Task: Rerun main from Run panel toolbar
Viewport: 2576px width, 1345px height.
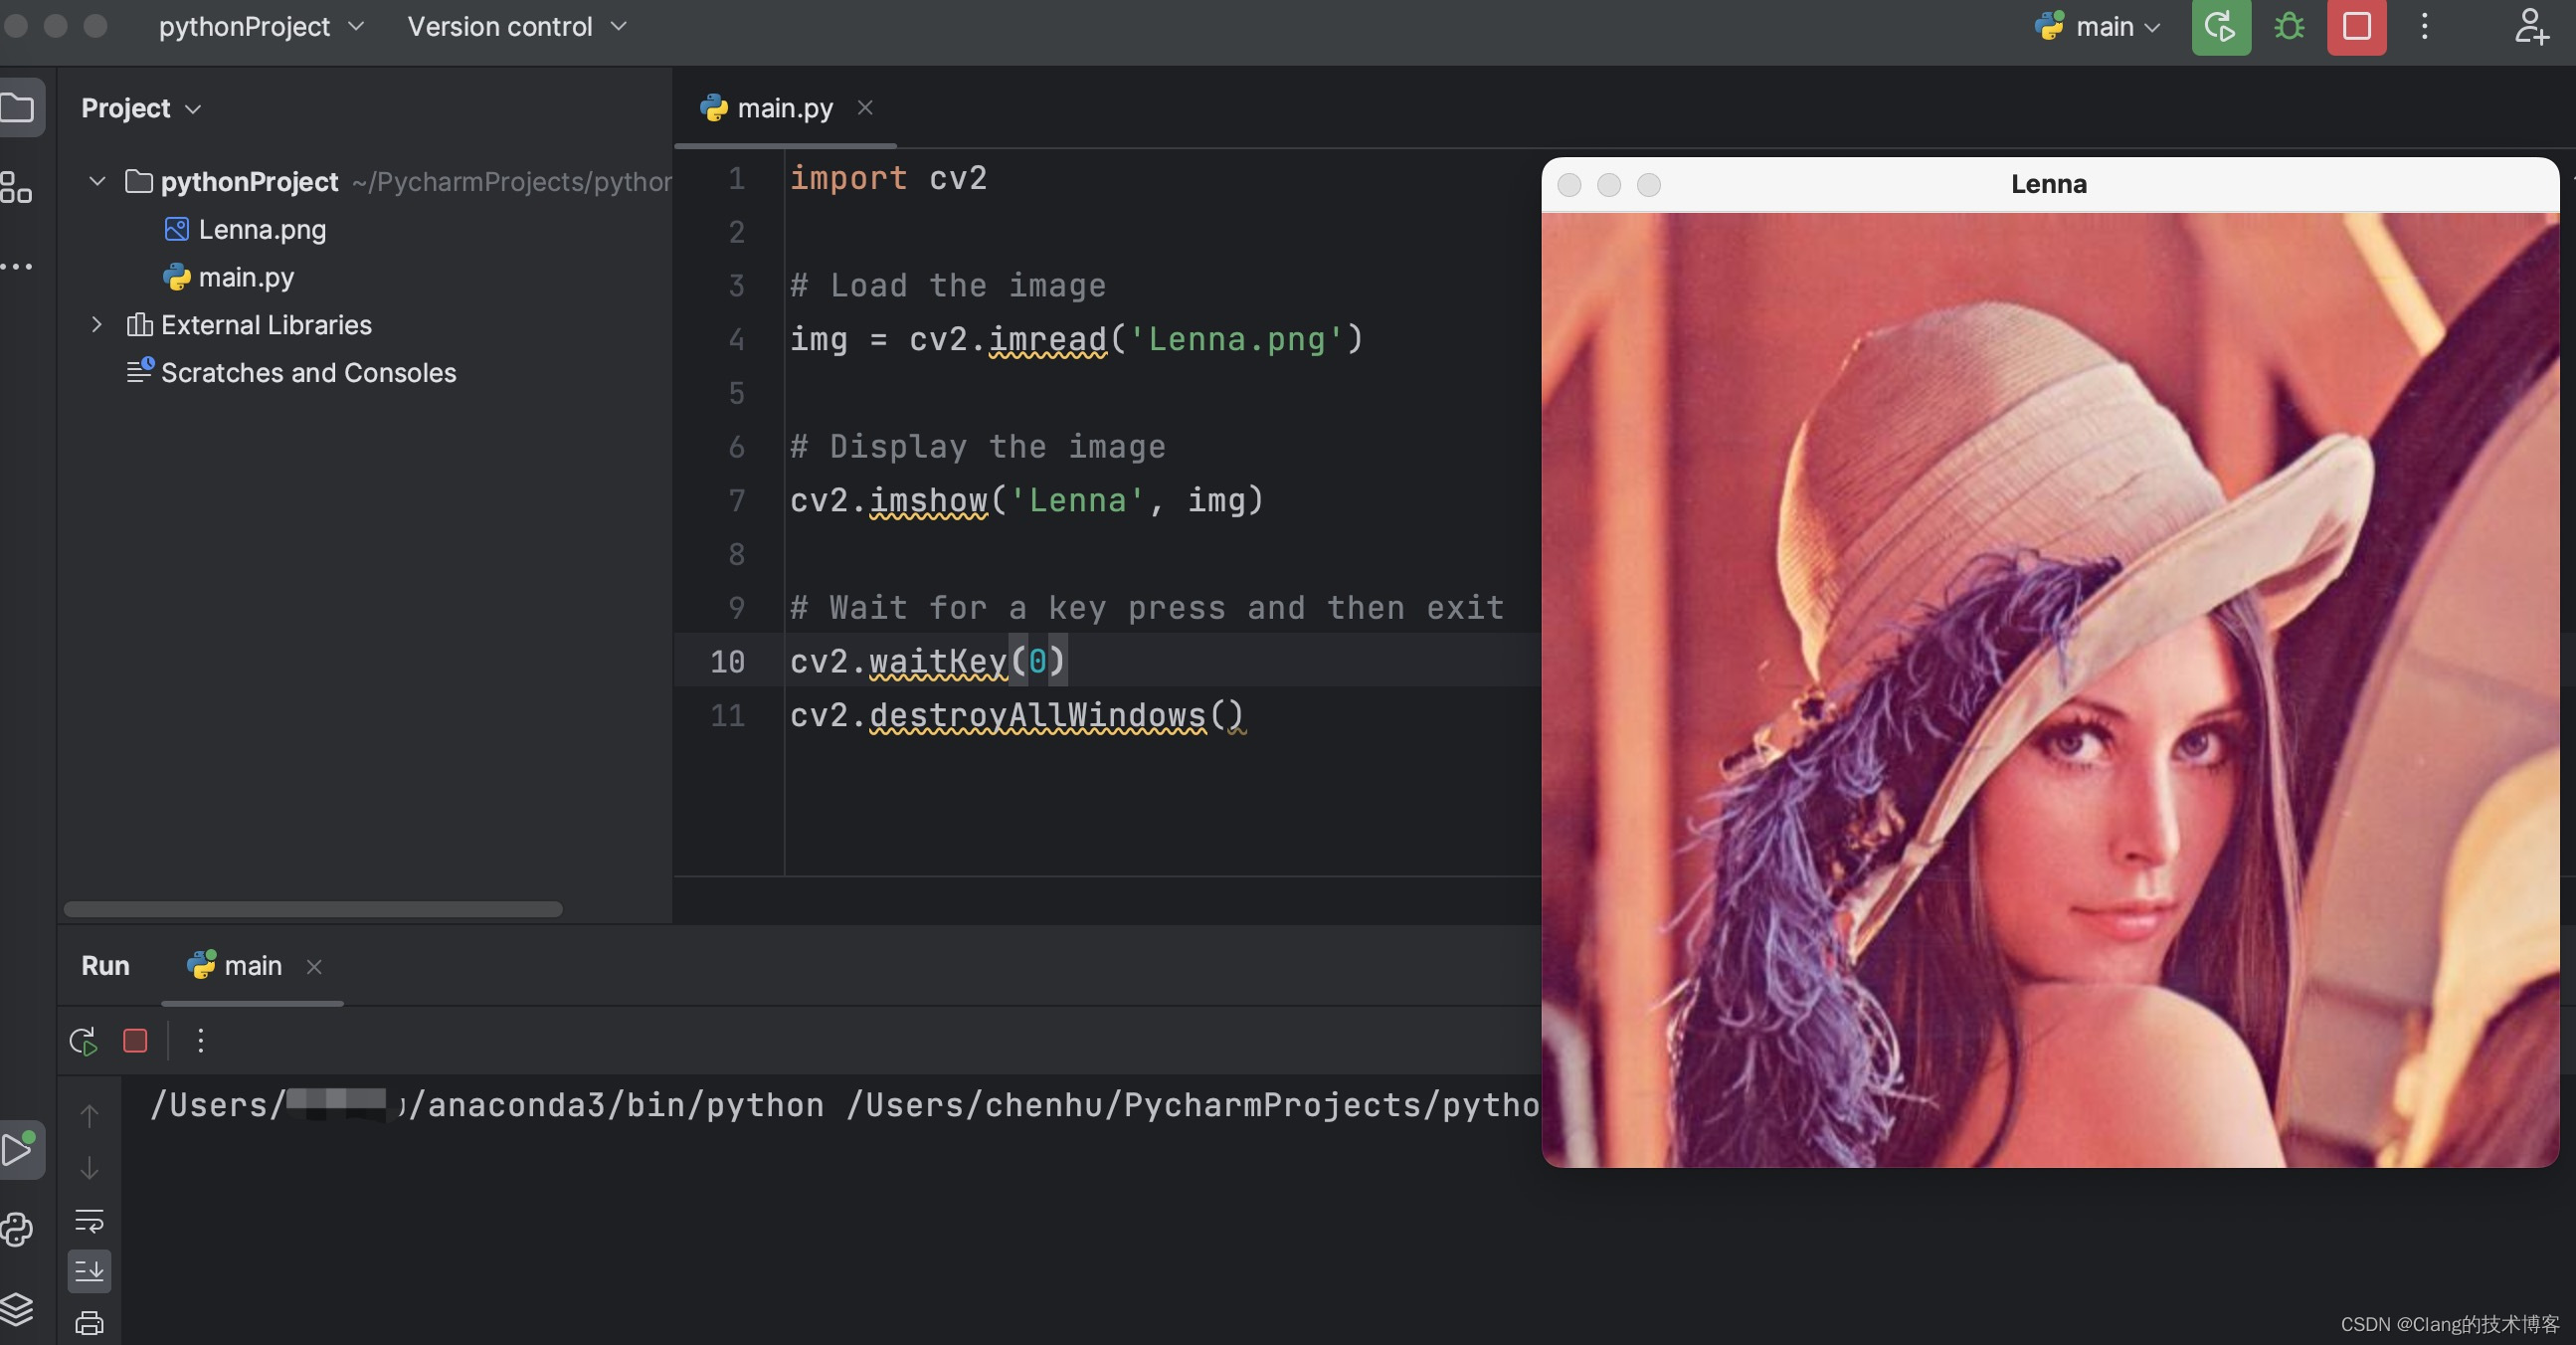Action: point(84,1041)
